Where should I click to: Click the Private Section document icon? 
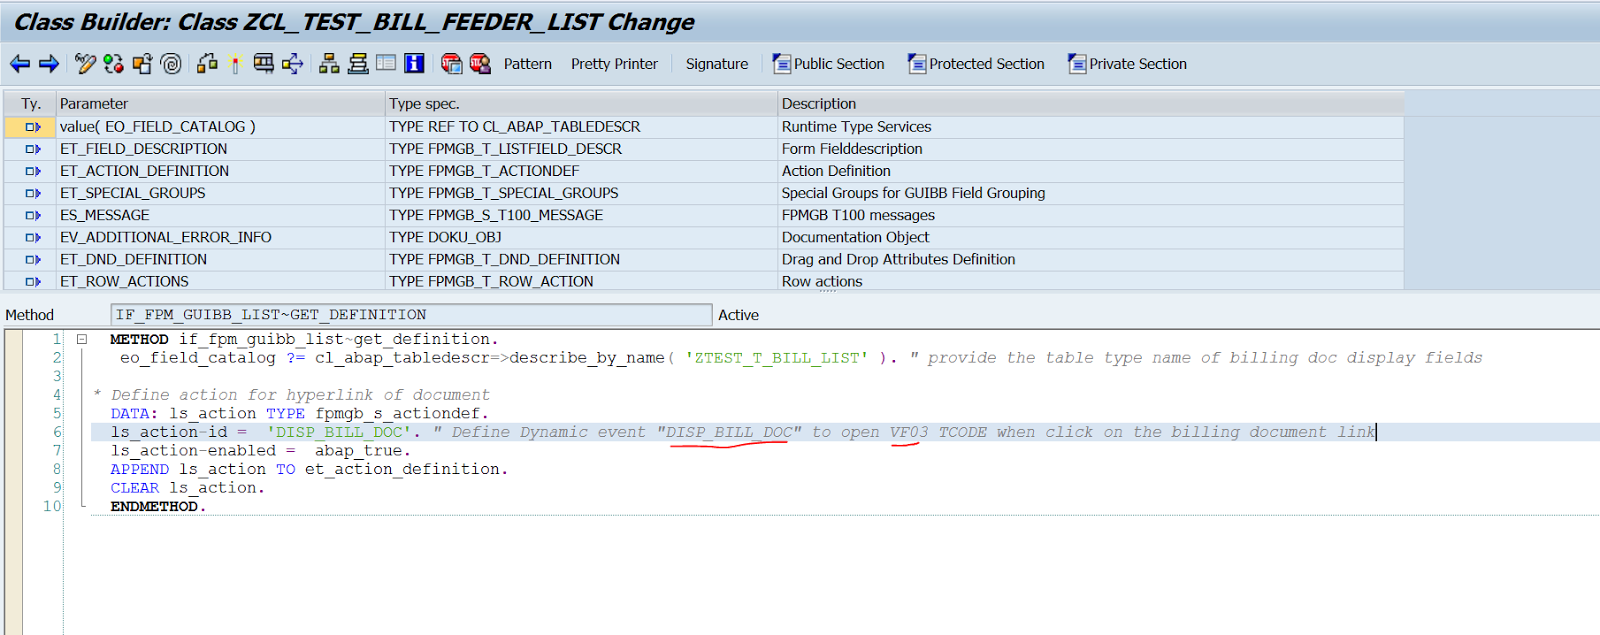1077,64
